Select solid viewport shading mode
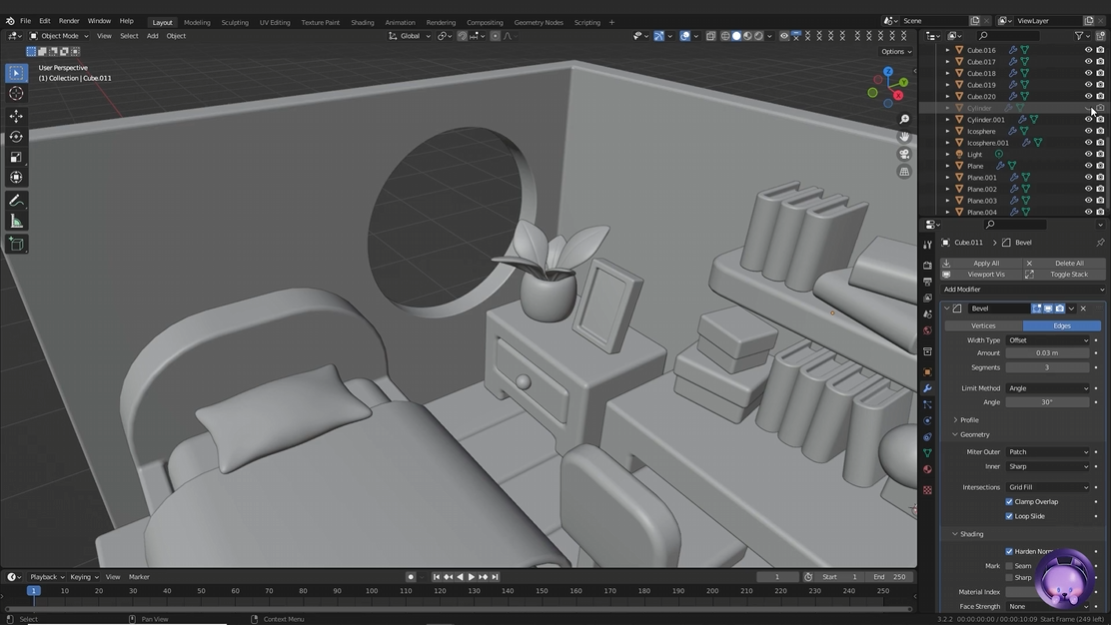The image size is (1111, 625). pos(736,35)
